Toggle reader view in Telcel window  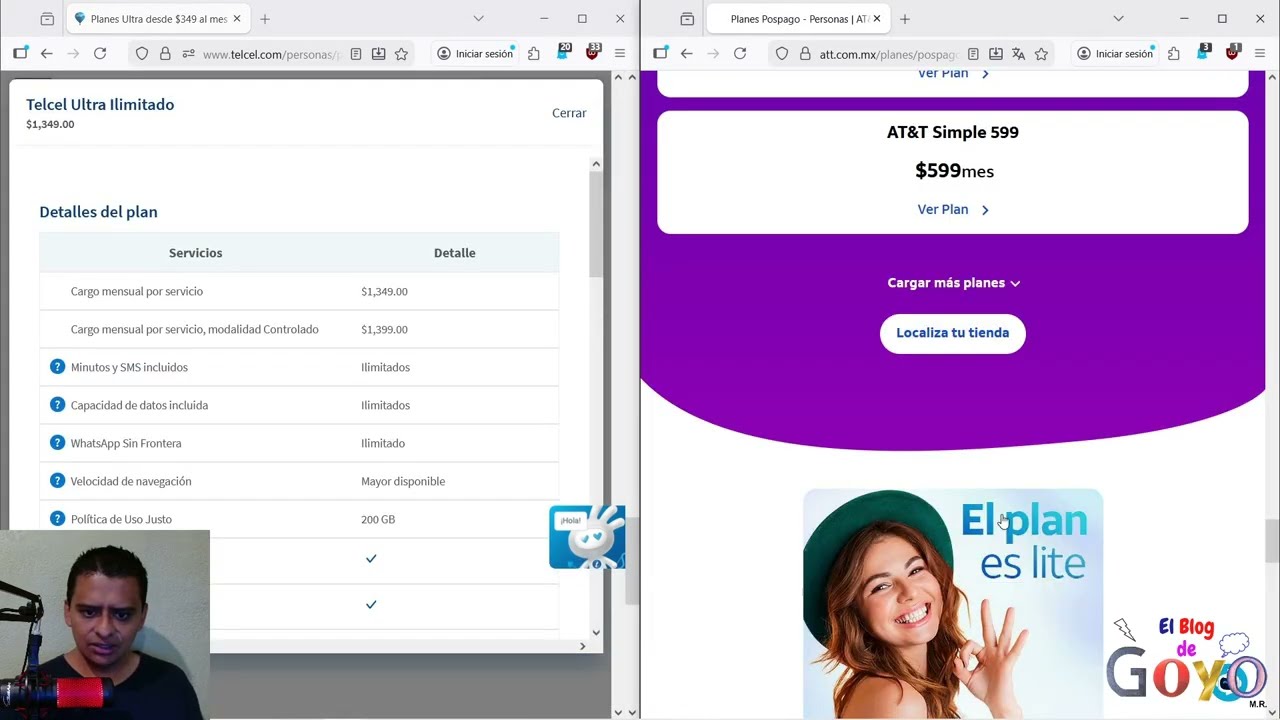[x=355, y=54]
